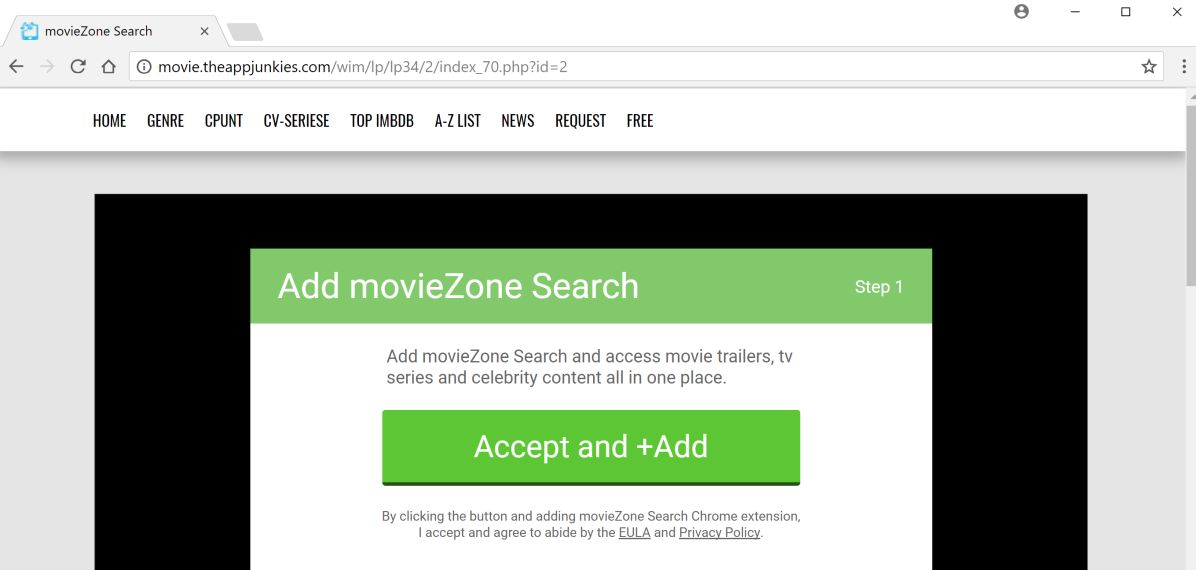Open the Chrome user profile icon
The width and height of the screenshot is (1196, 570).
tap(1021, 11)
